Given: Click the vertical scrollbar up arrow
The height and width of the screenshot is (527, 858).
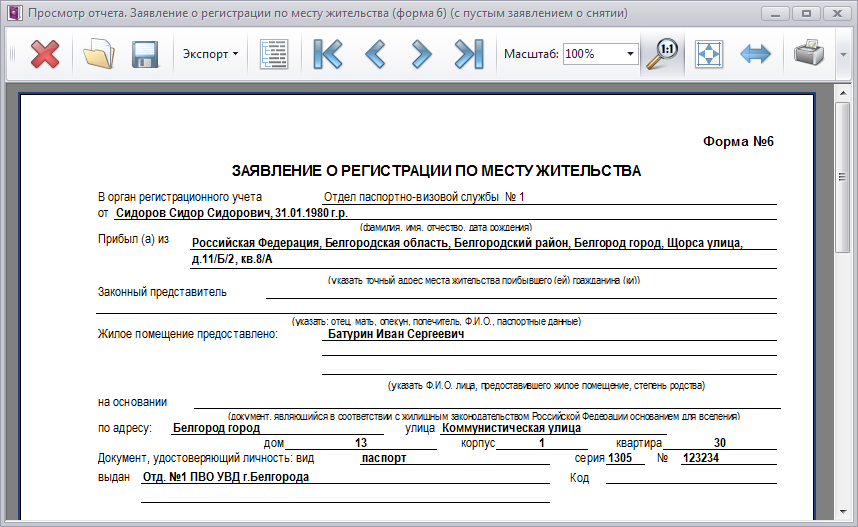Looking at the screenshot, I should (x=843, y=93).
